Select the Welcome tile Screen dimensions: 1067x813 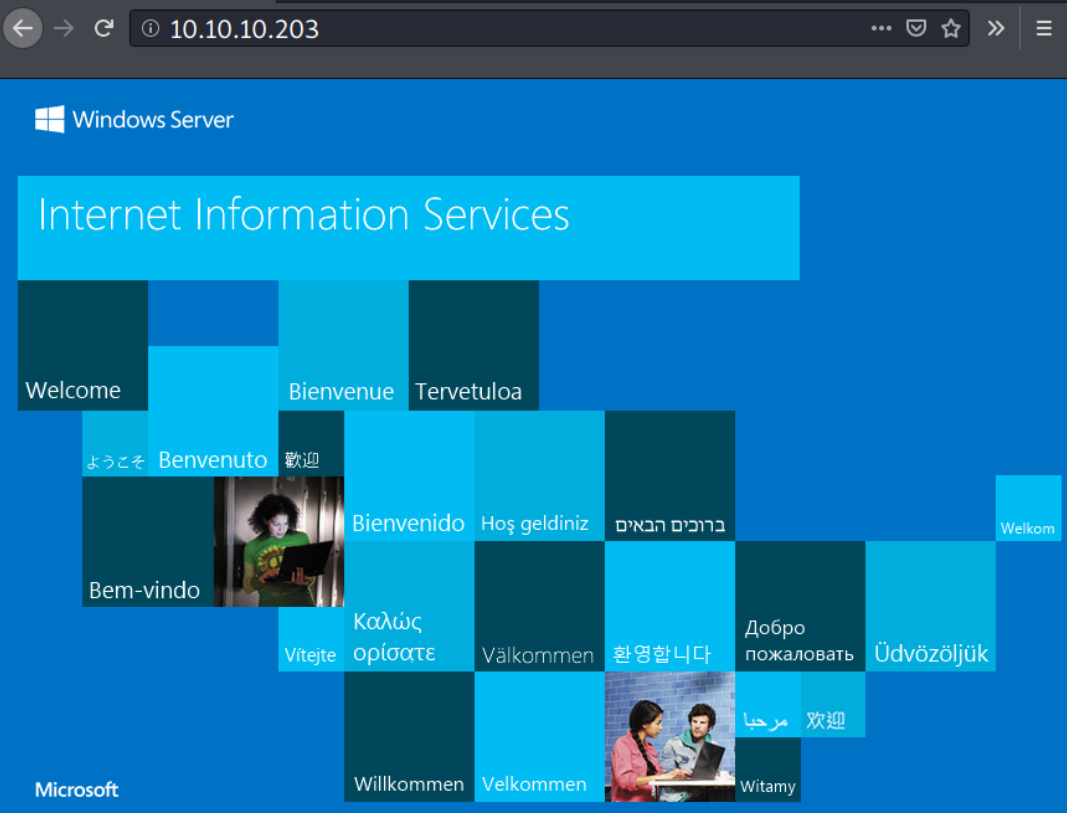click(x=82, y=345)
